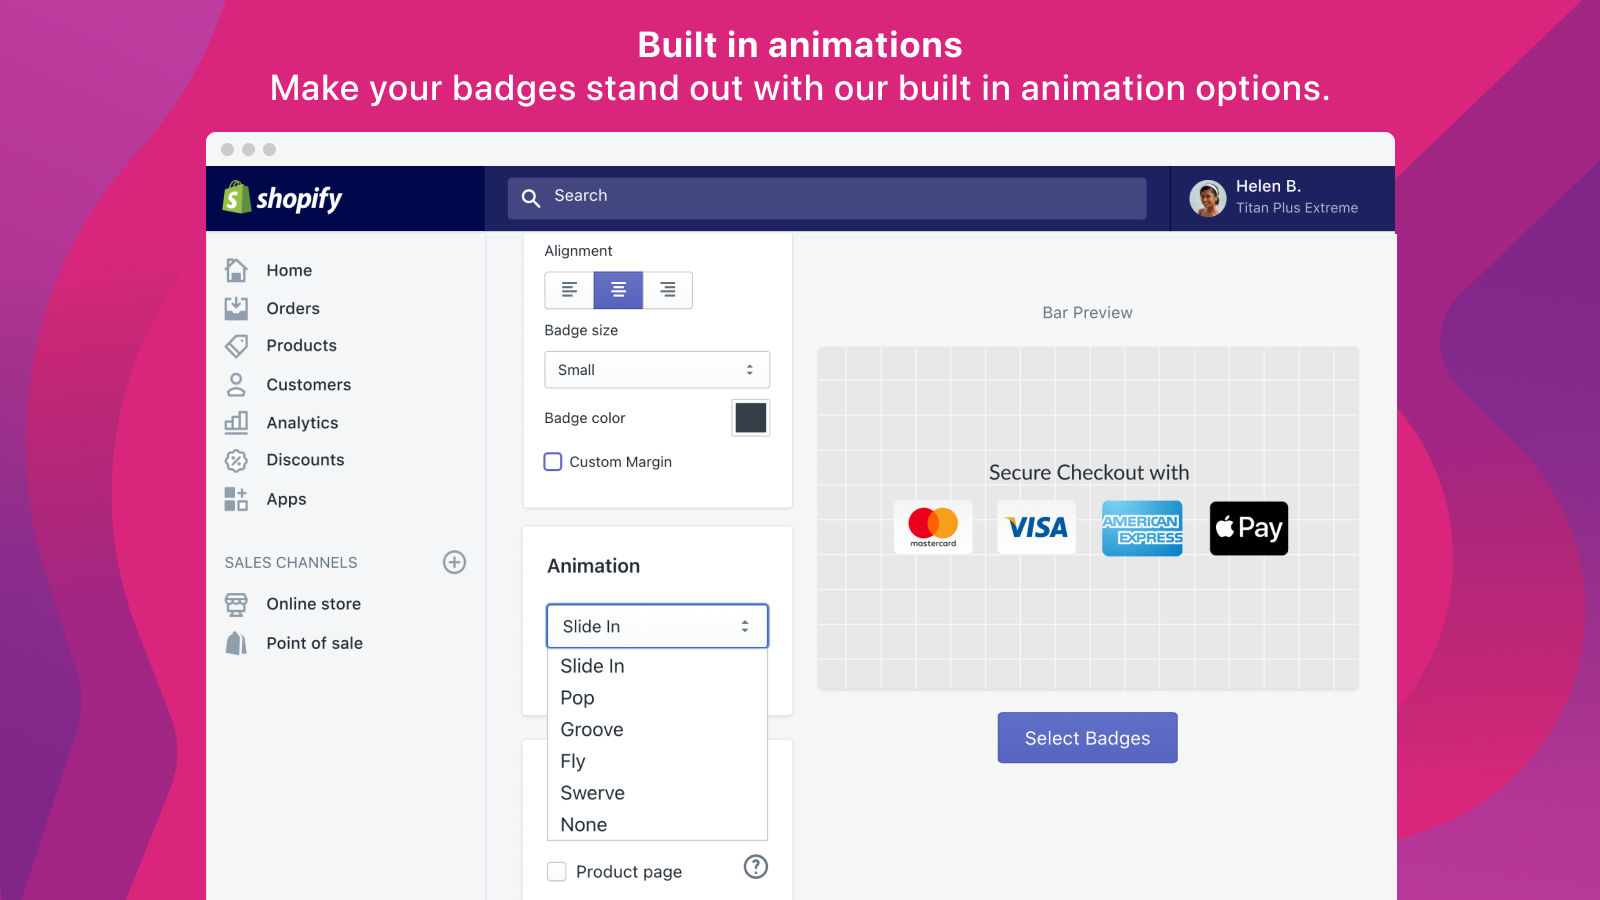Open Helen B. profile avatar

click(x=1207, y=198)
